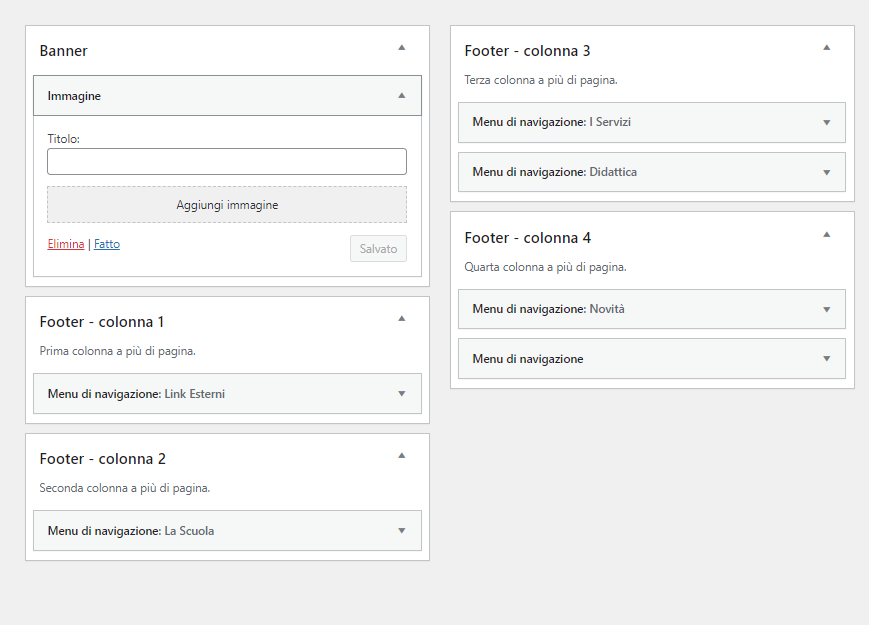Viewport: 869px width, 625px height.
Task: Collapse Footer - colonna 3 panel arrow
Action: click(826, 48)
